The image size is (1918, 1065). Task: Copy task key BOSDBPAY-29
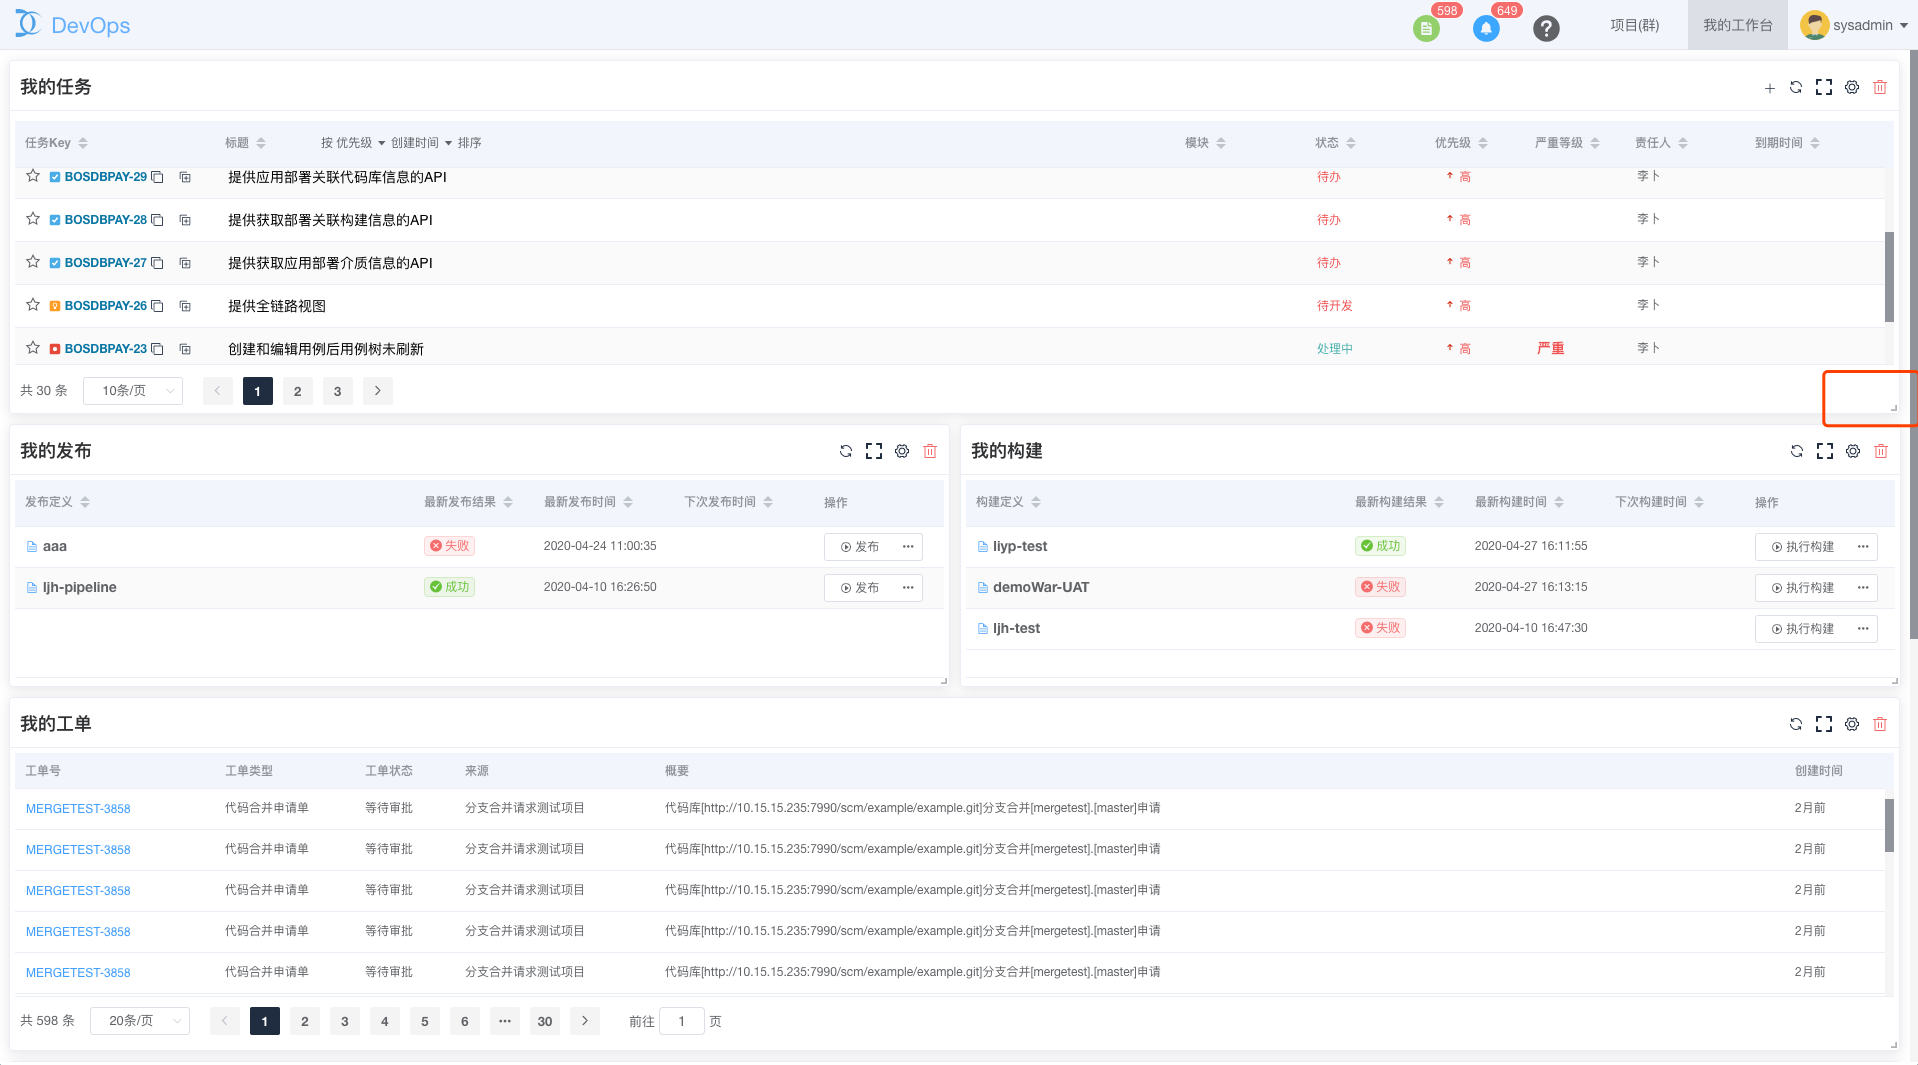tap(157, 177)
